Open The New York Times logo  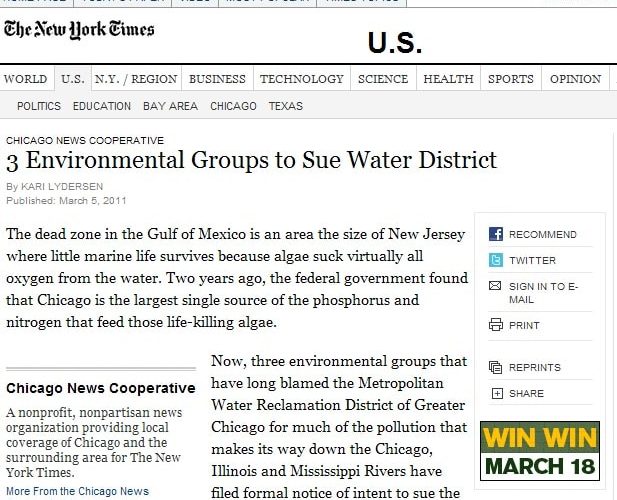[x=79, y=30]
